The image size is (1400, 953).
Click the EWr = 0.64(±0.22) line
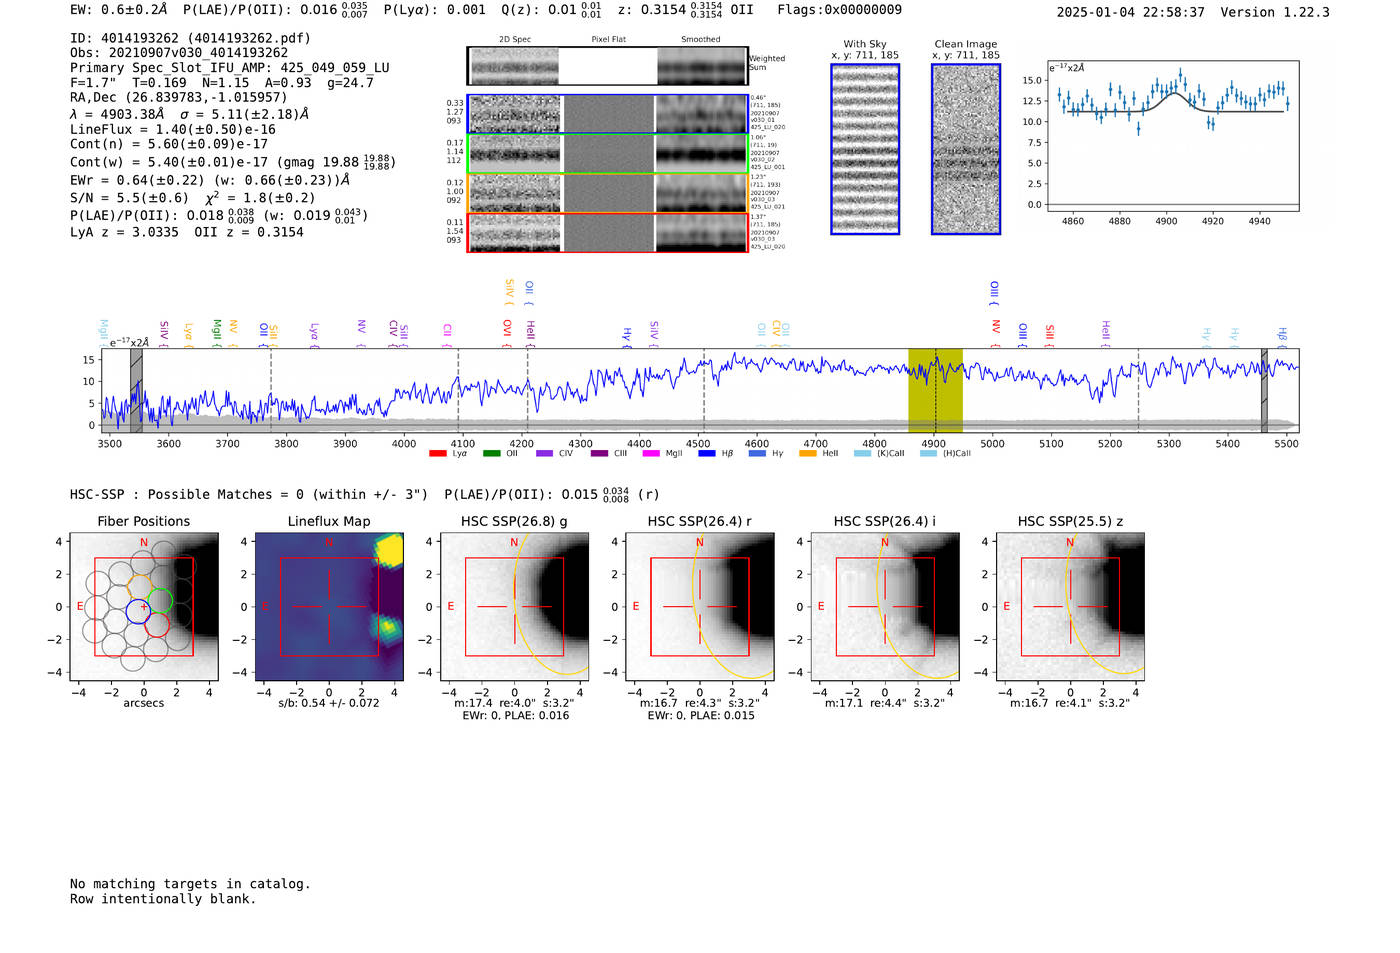[210, 180]
